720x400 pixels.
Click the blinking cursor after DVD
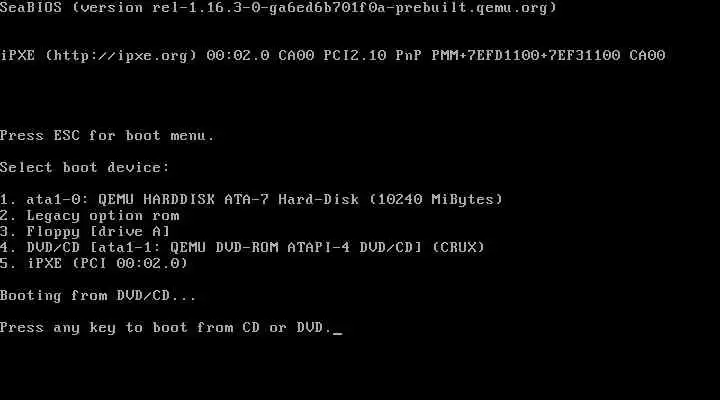click(338, 332)
